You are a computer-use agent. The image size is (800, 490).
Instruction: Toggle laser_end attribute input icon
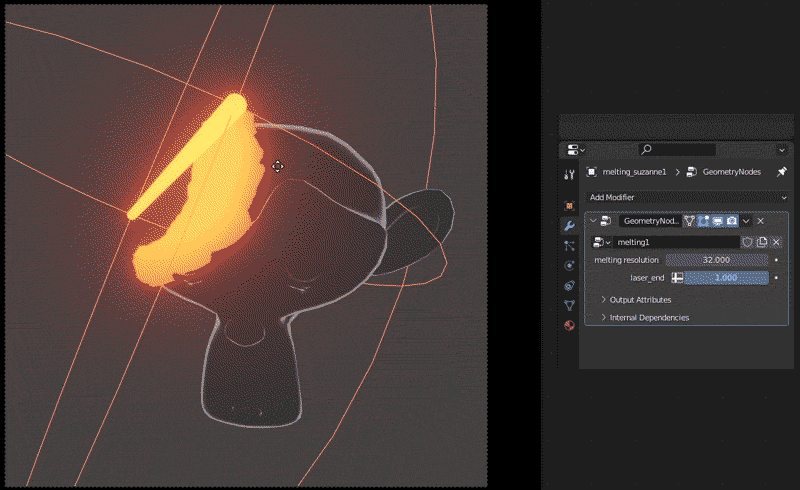677,278
